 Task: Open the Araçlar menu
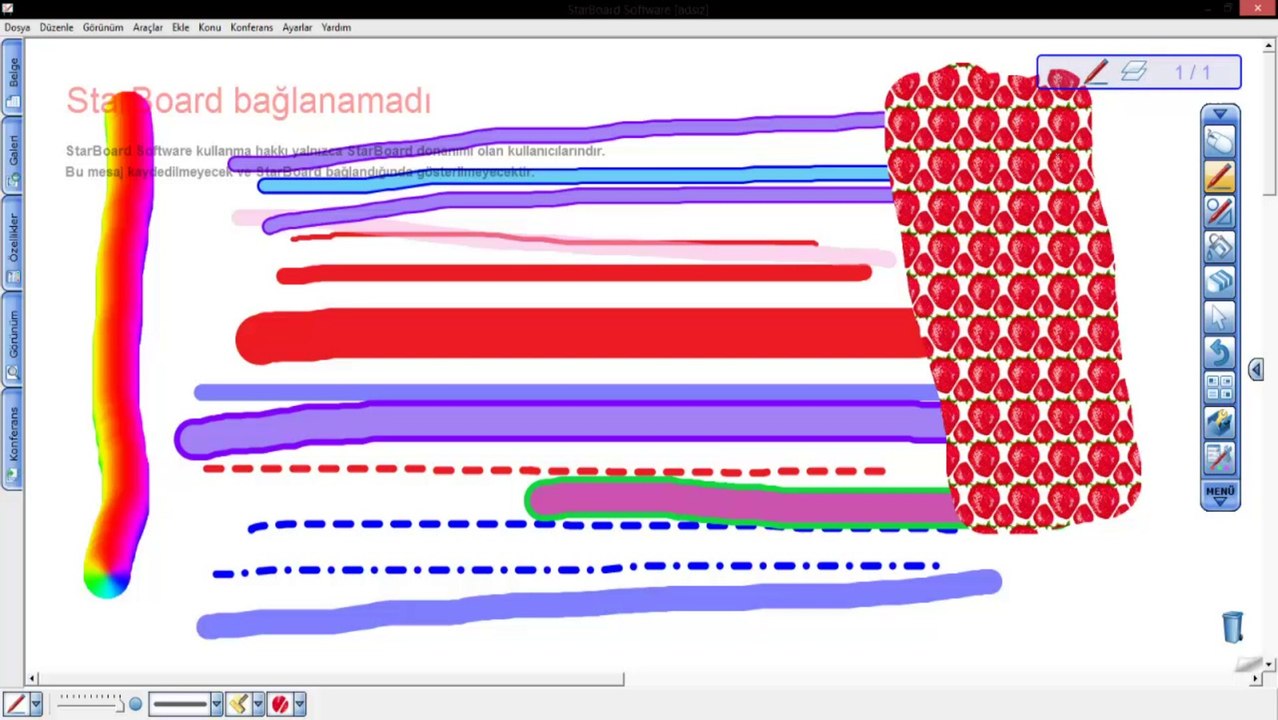pos(148,28)
